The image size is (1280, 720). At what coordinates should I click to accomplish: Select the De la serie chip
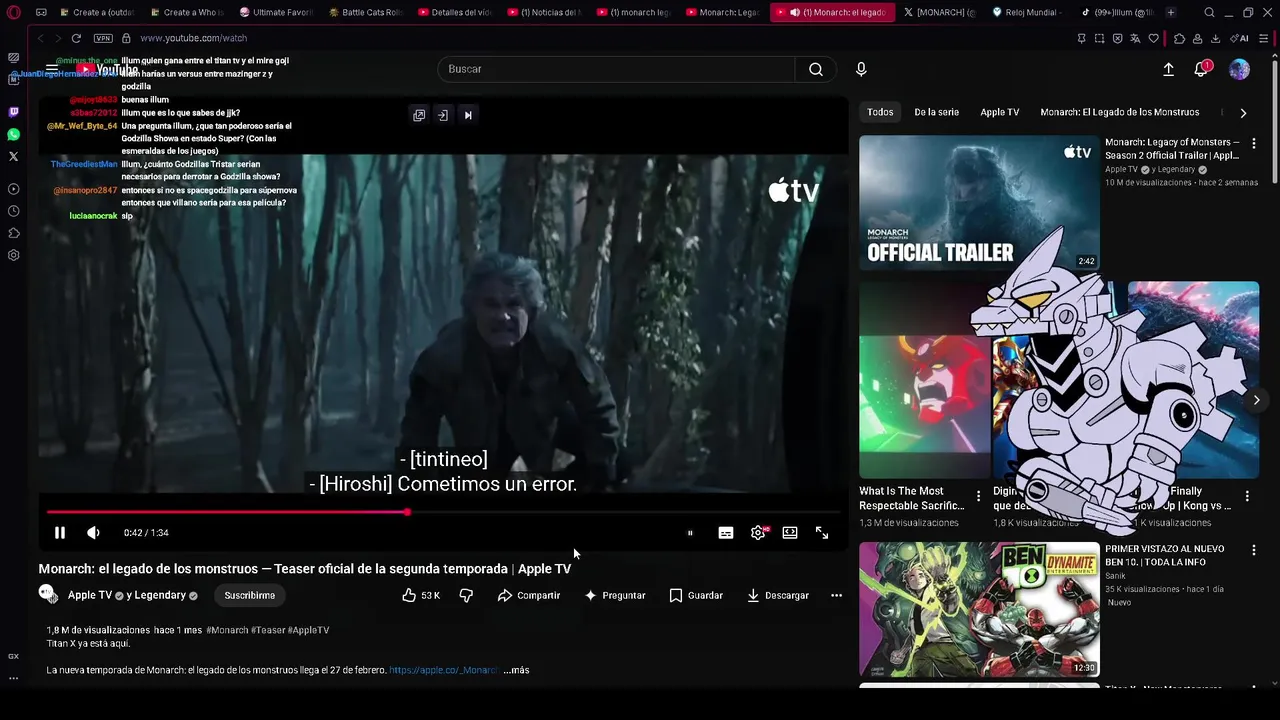point(936,112)
